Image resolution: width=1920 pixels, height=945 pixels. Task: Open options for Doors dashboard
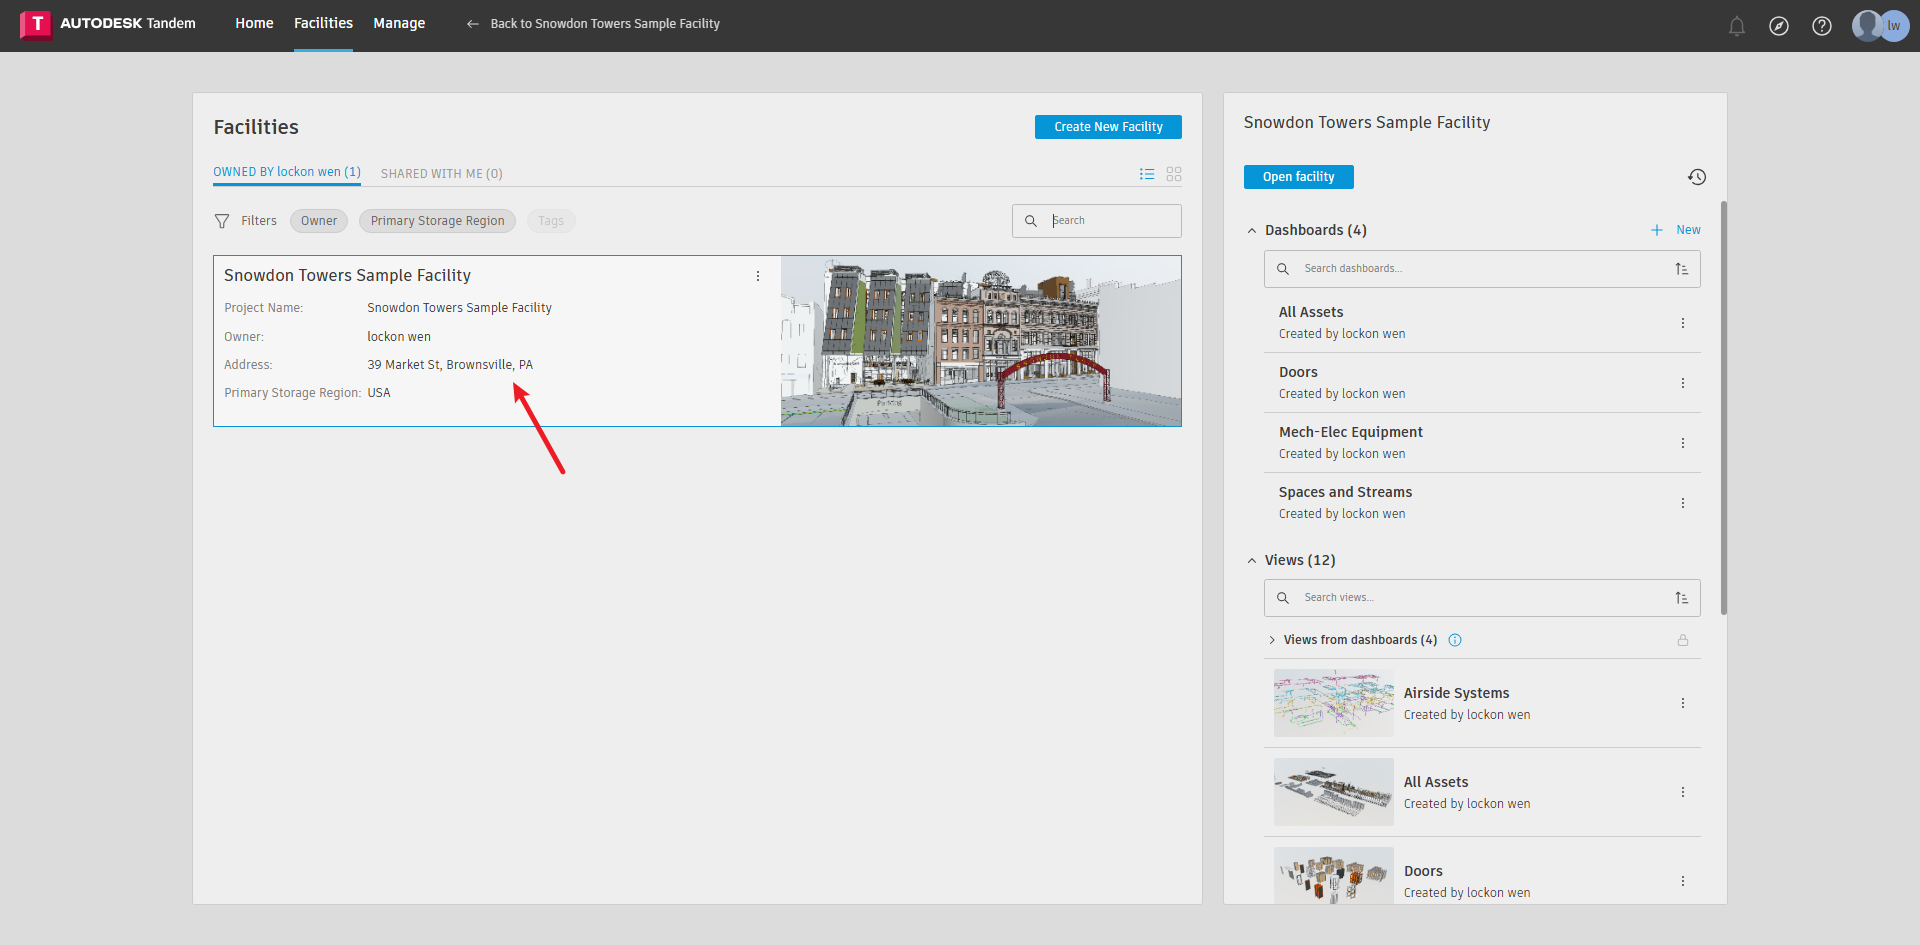[1683, 383]
